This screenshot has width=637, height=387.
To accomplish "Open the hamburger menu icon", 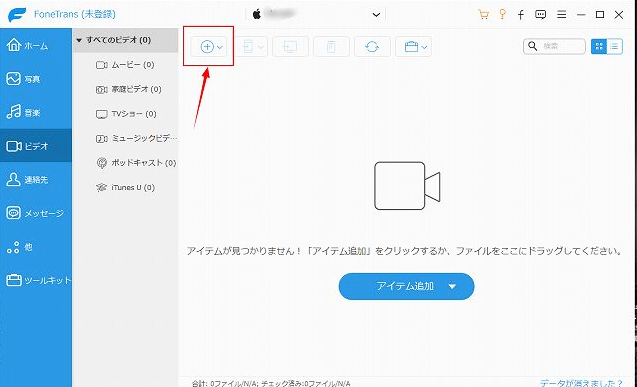I will click(x=561, y=15).
